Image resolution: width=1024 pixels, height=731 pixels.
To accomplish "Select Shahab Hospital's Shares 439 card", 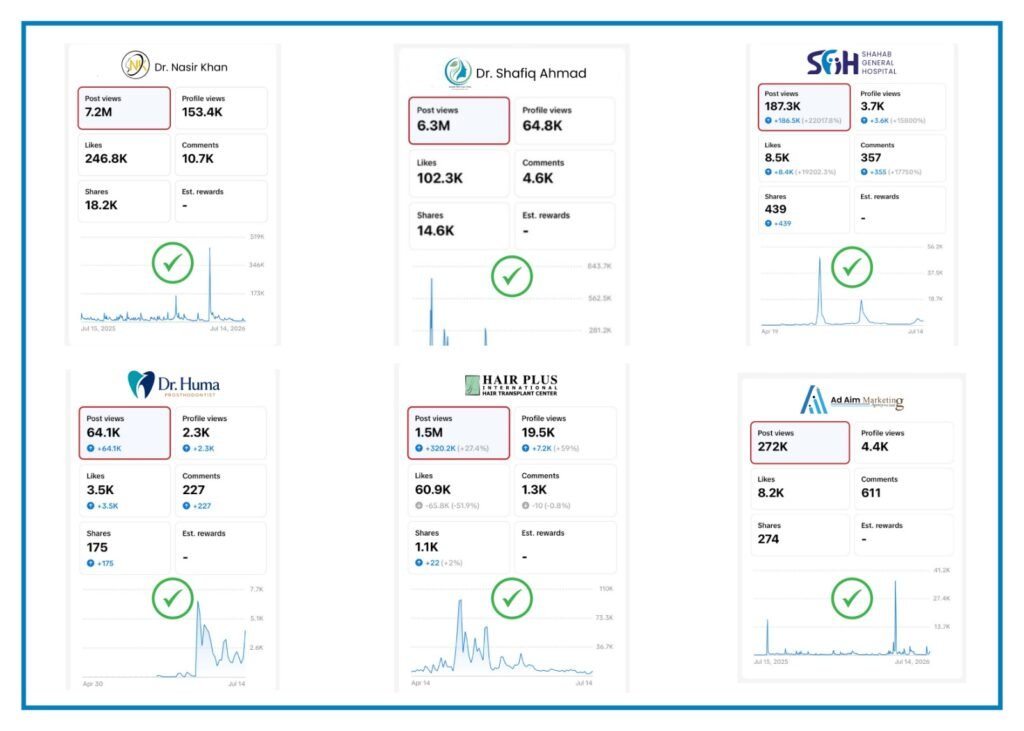I will click(804, 210).
